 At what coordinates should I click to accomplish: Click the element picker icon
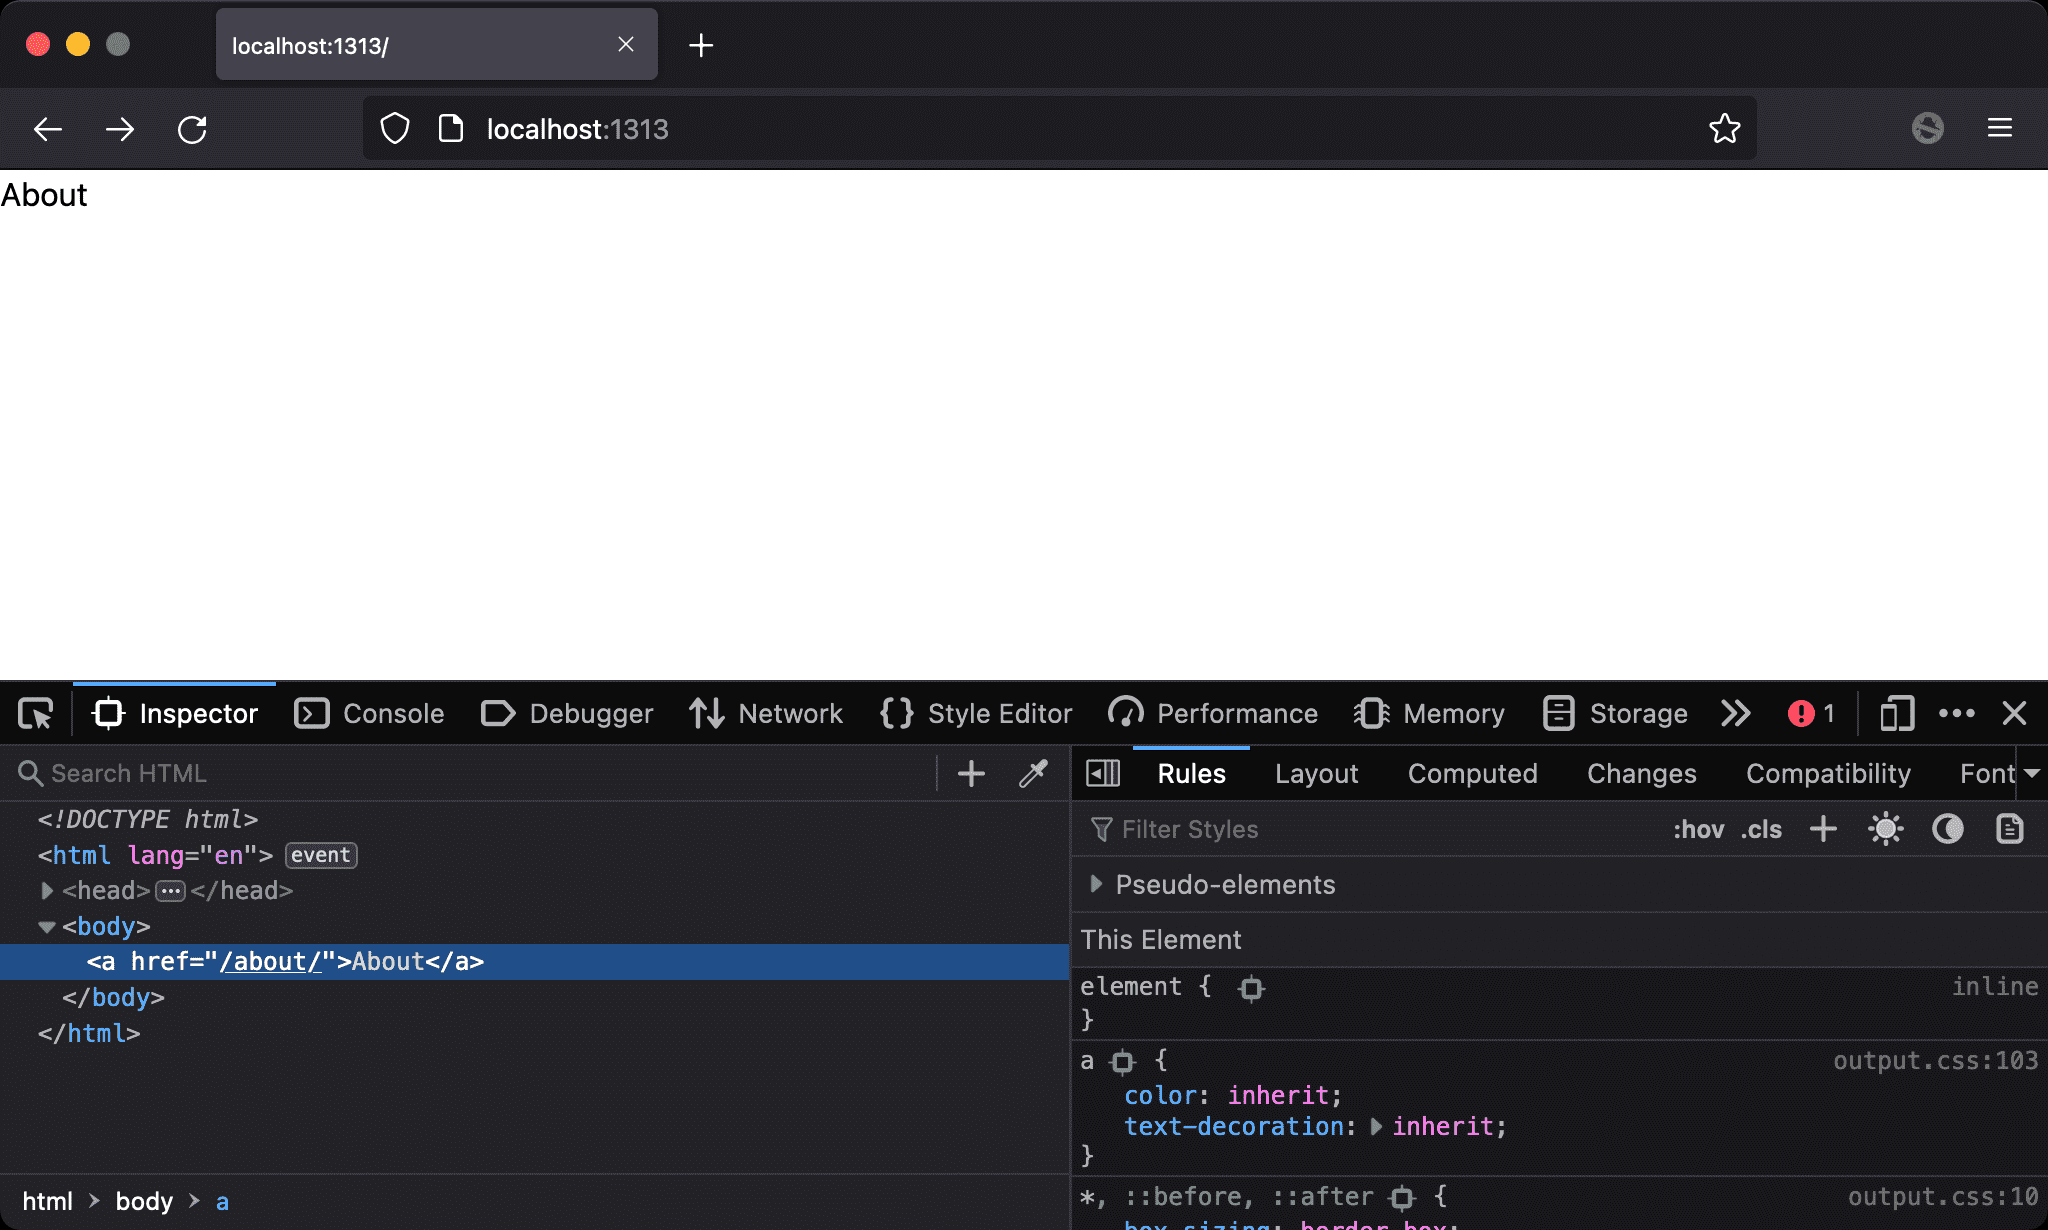36,714
